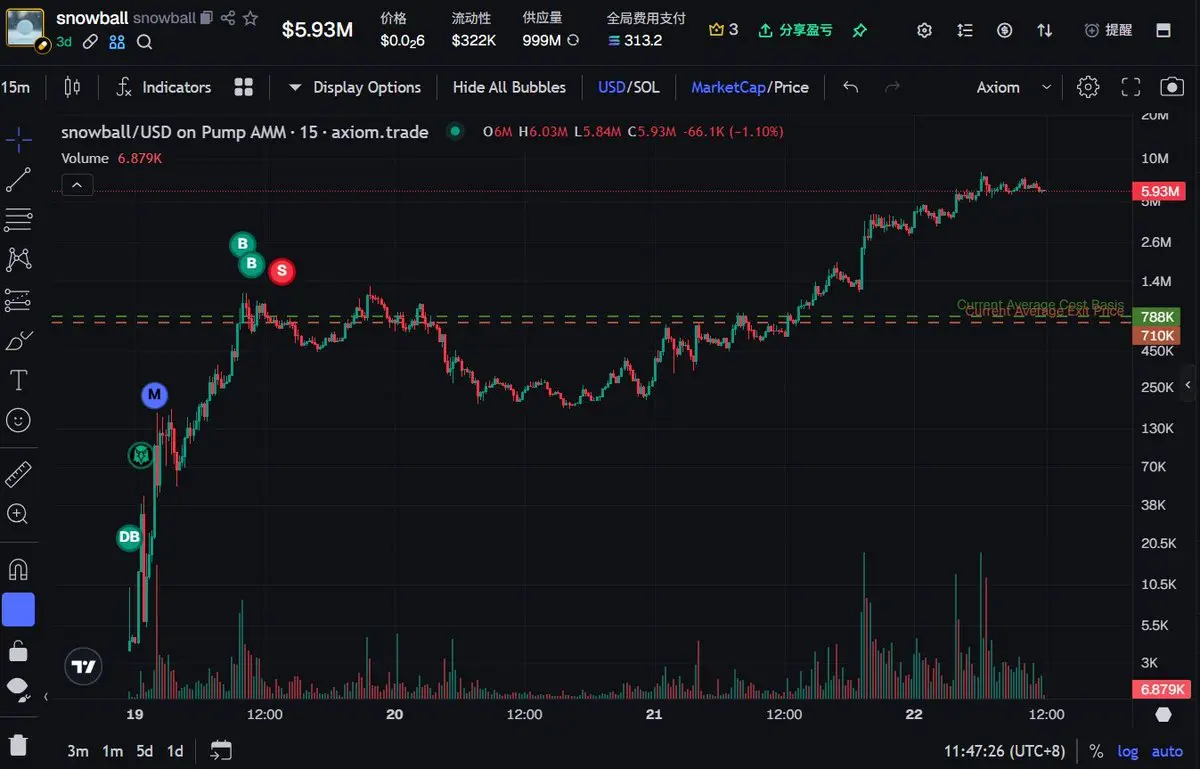Select the 1m date range
Screen dimensions: 1200x769
113,751
